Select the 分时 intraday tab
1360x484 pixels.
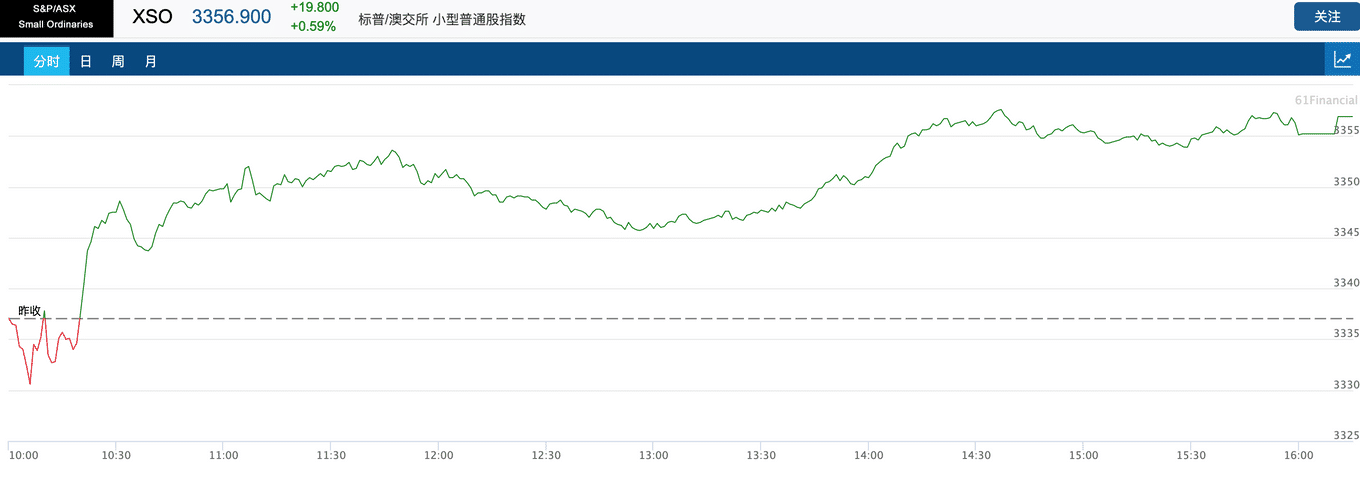point(46,62)
